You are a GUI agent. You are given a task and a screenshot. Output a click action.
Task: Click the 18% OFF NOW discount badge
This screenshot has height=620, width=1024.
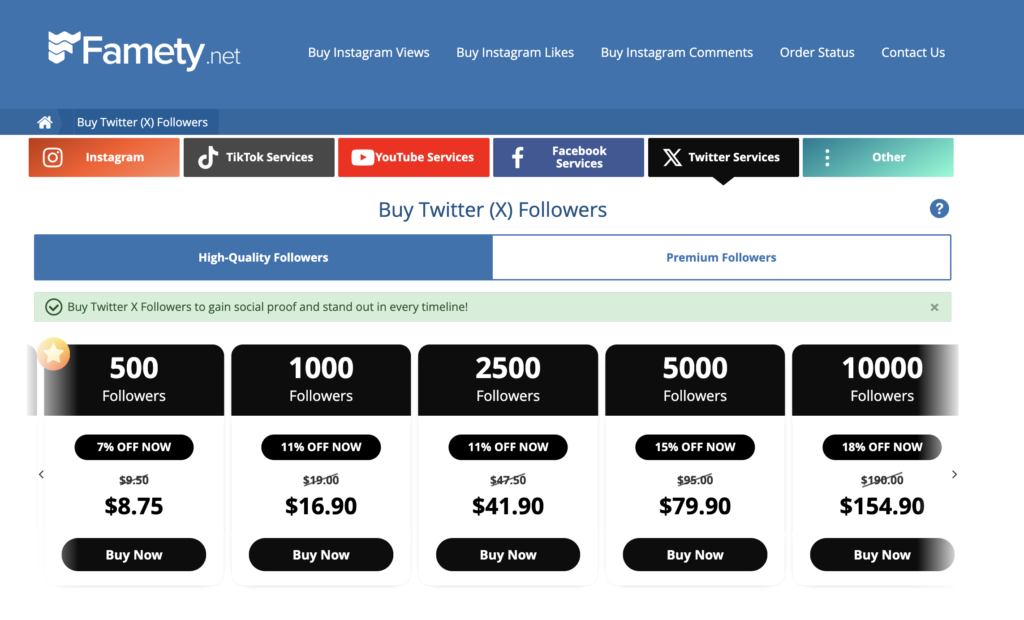[x=881, y=447]
